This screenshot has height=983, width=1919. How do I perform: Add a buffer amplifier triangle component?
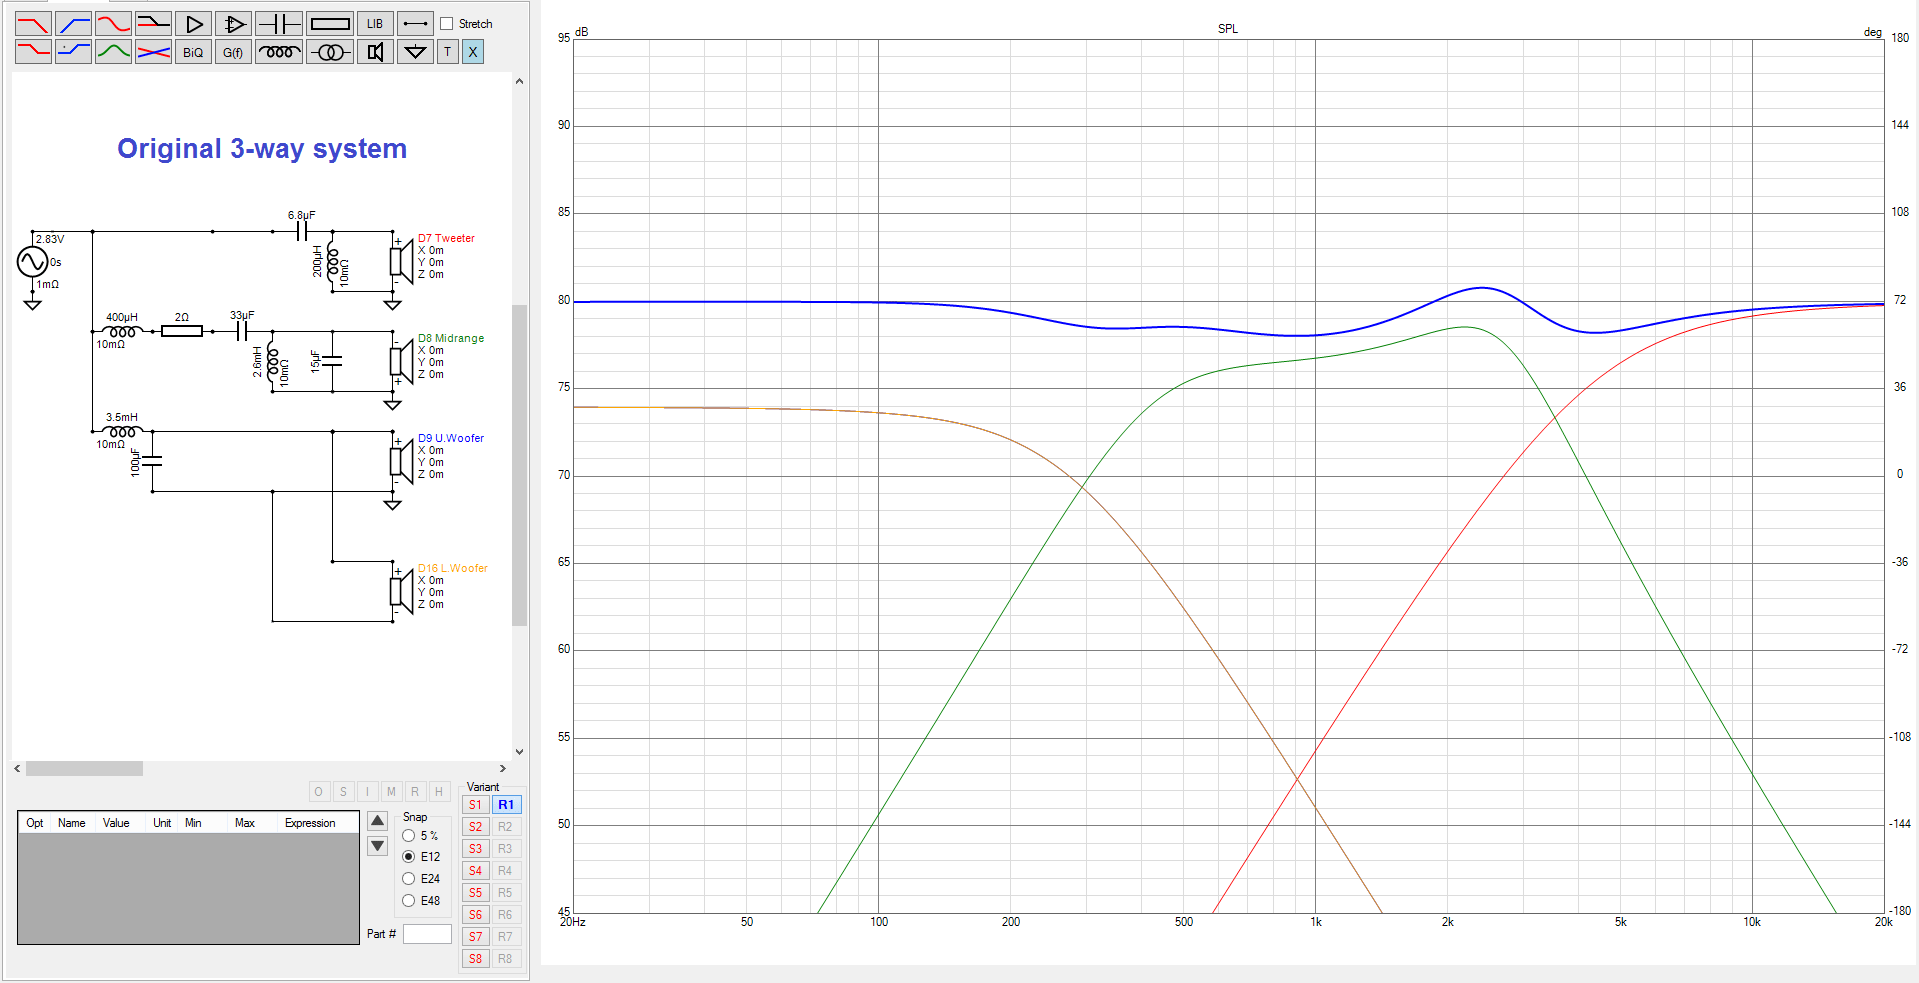tap(194, 24)
